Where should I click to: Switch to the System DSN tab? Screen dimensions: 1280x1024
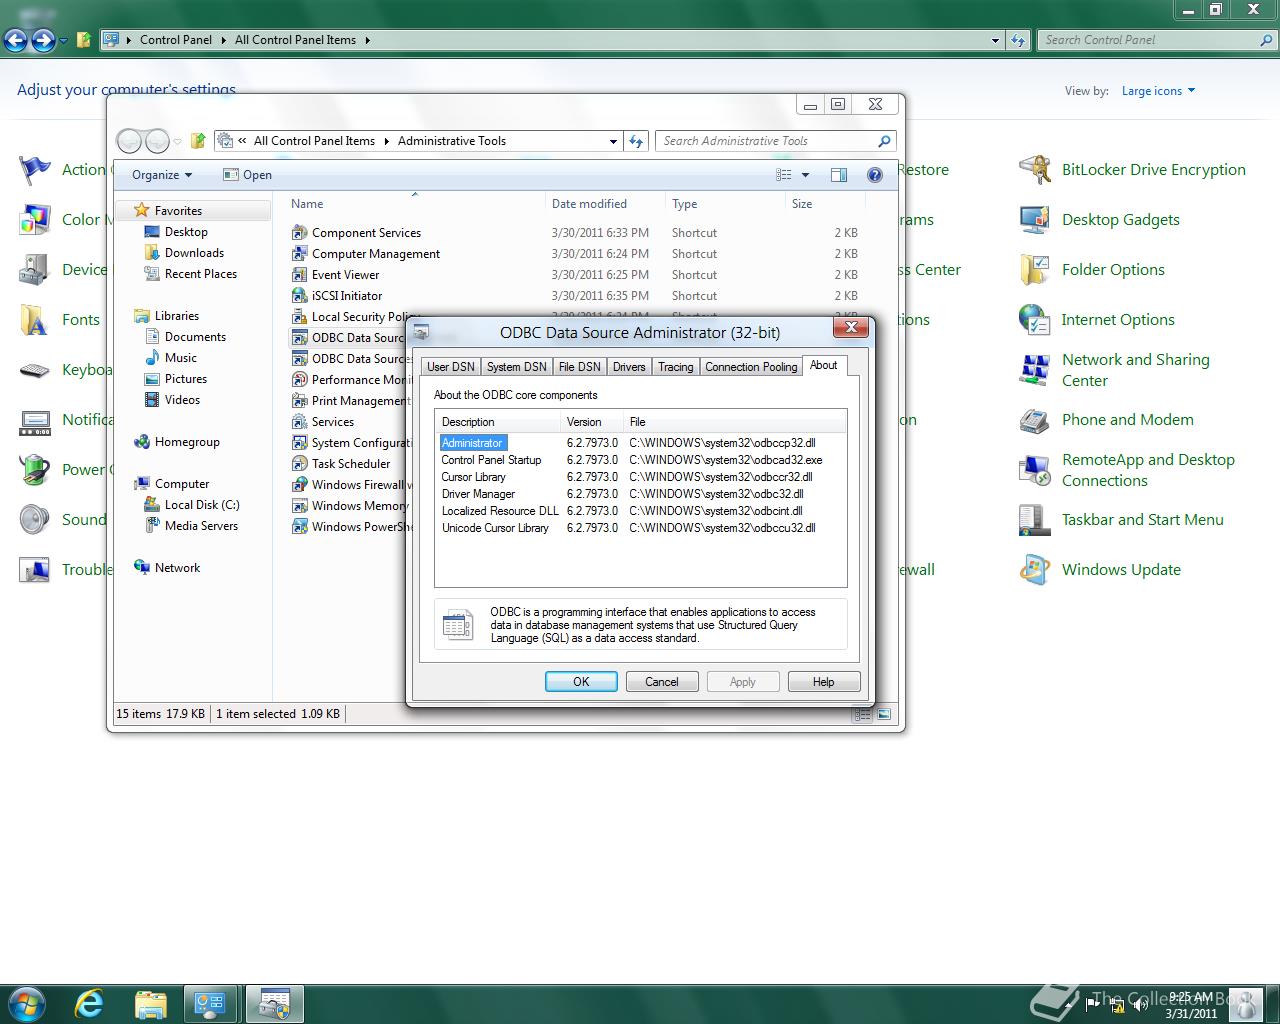coord(516,367)
